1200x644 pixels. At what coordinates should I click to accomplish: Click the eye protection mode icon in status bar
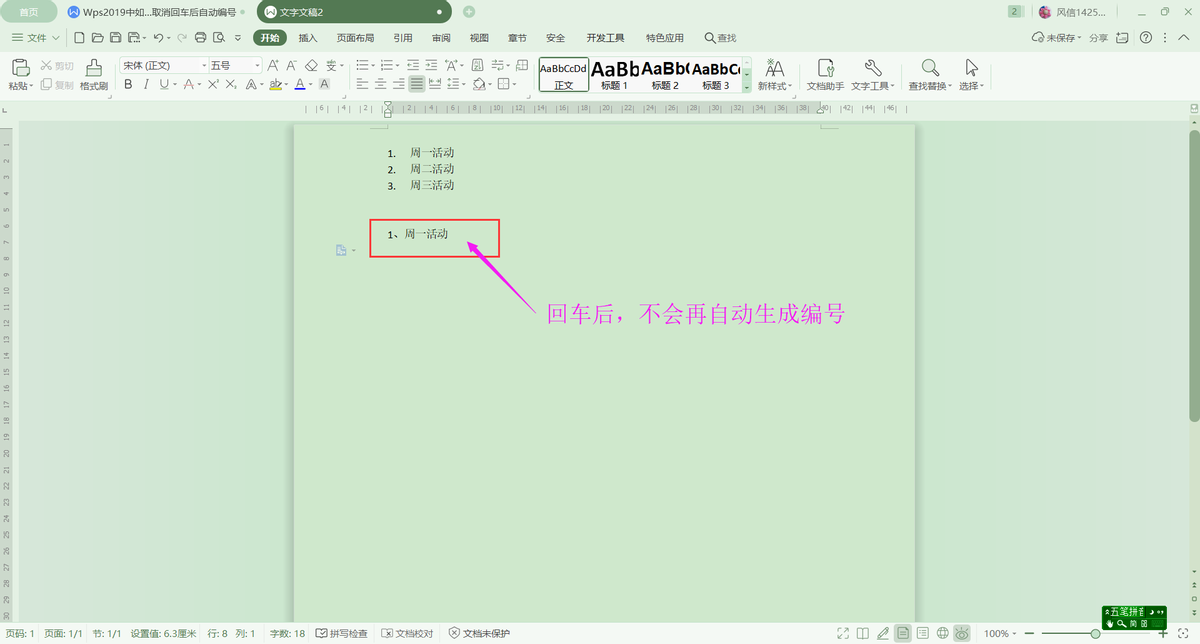pos(962,633)
